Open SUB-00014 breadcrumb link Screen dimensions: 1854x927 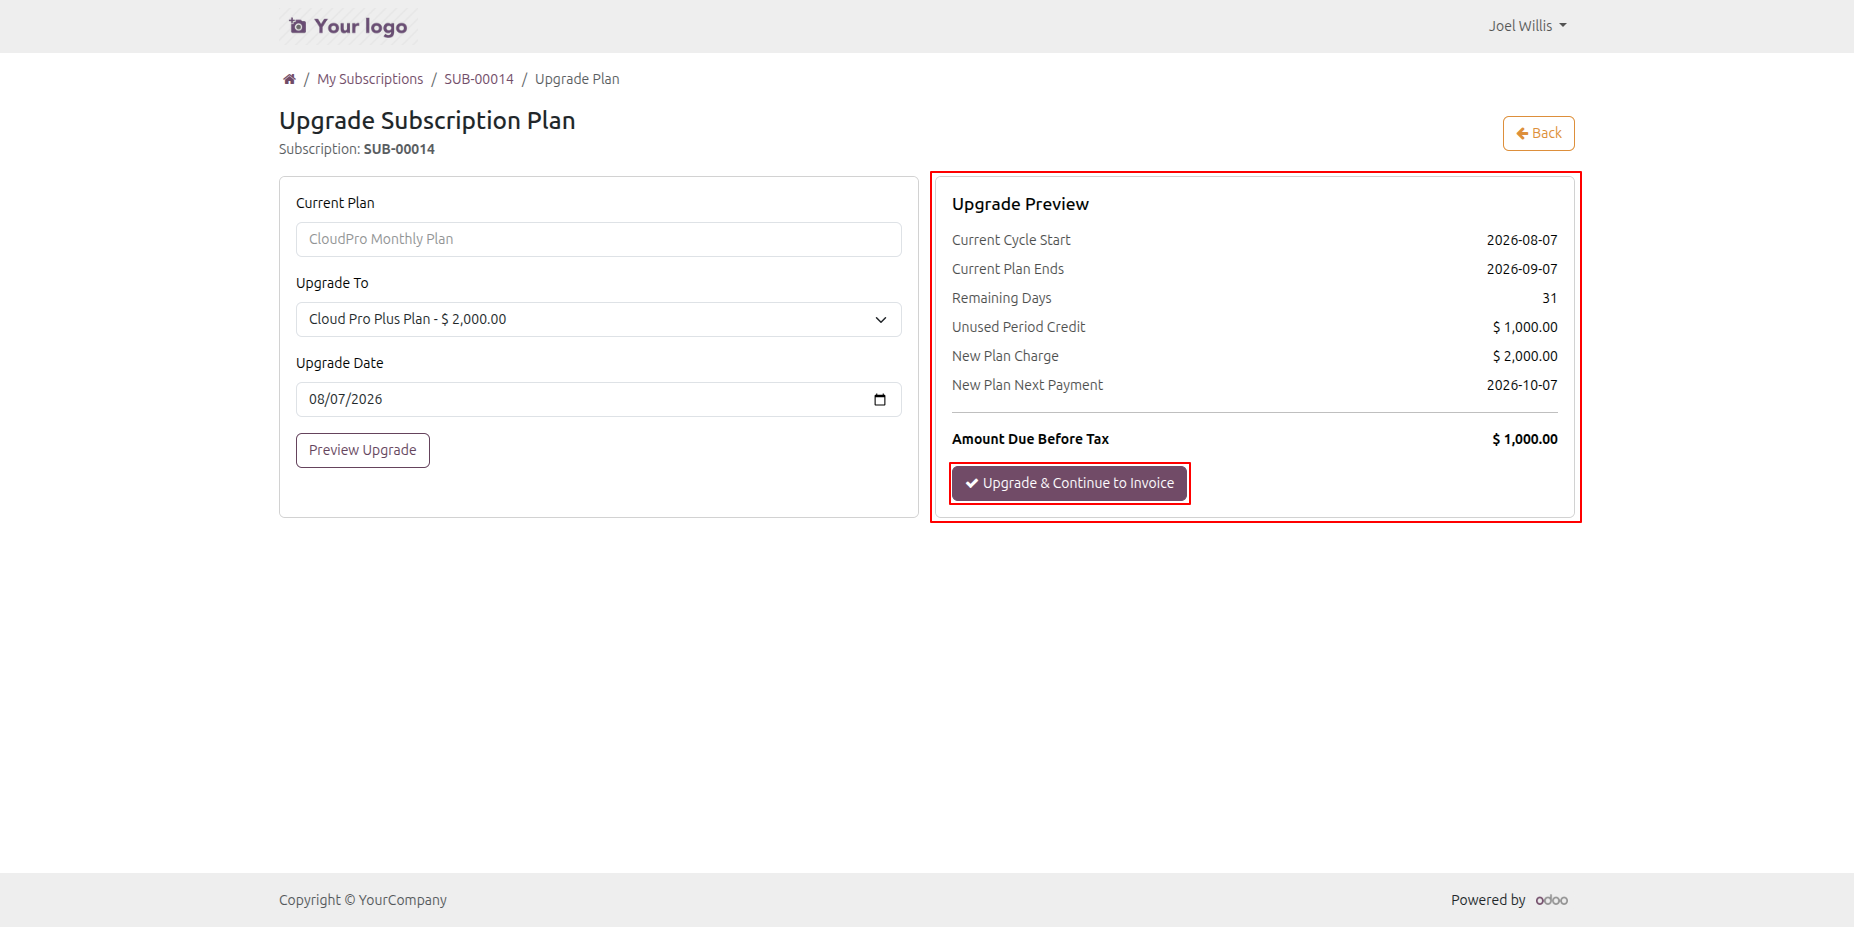pos(479,79)
